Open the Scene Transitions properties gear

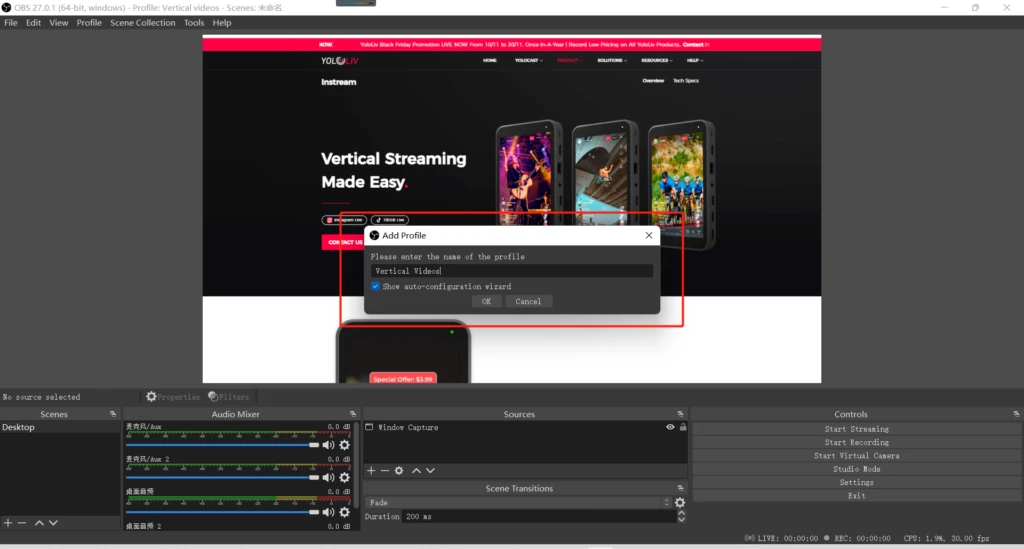click(x=680, y=503)
